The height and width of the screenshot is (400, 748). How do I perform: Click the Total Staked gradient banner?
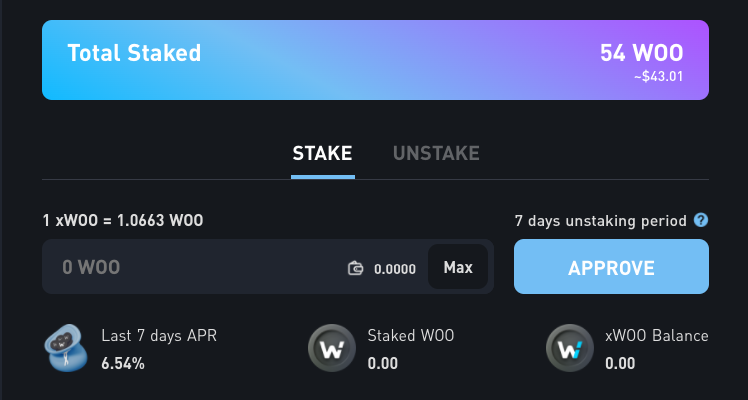click(x=375, y=60)
